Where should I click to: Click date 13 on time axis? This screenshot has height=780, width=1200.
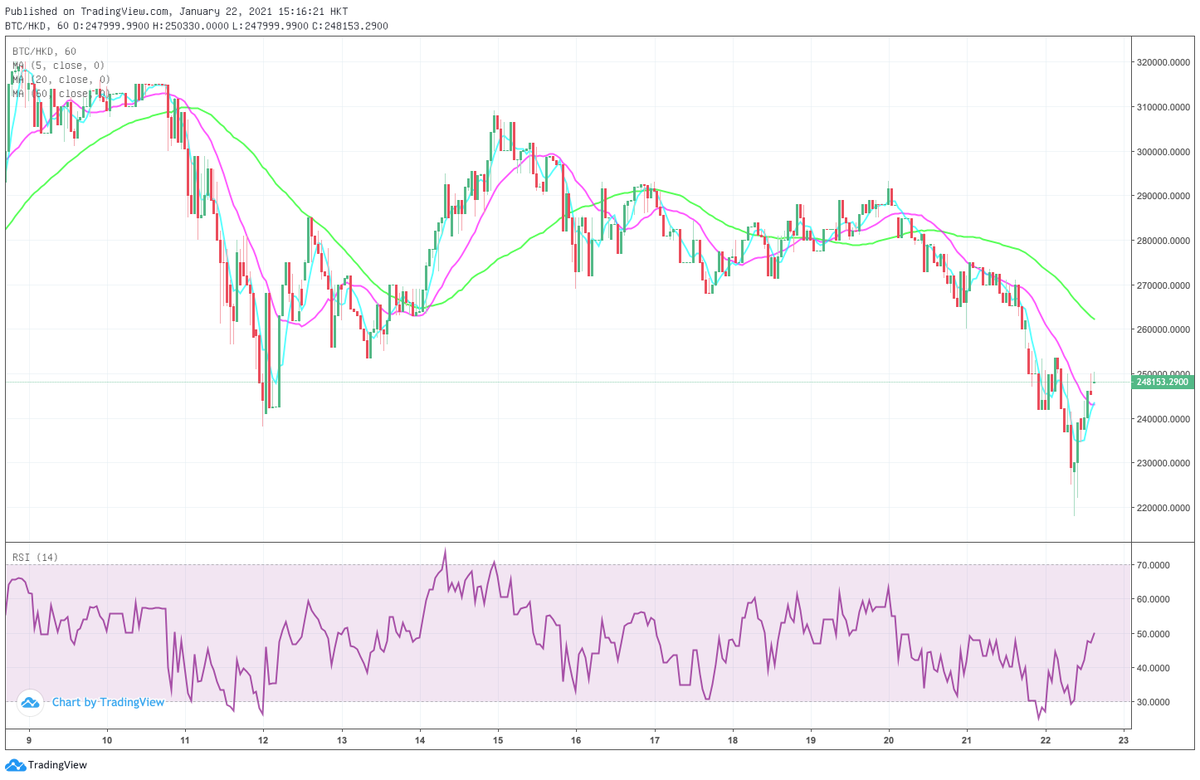click(340, 741)
